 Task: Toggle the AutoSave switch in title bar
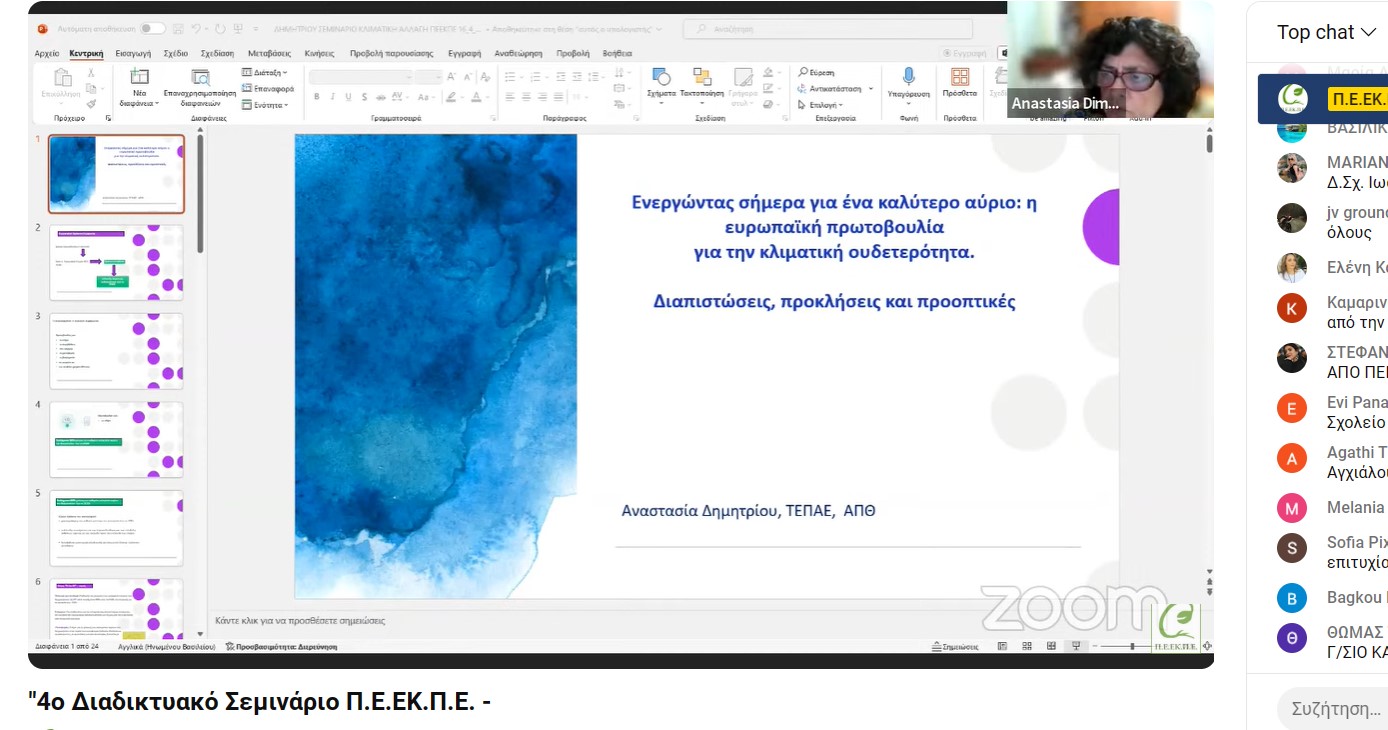152,28
